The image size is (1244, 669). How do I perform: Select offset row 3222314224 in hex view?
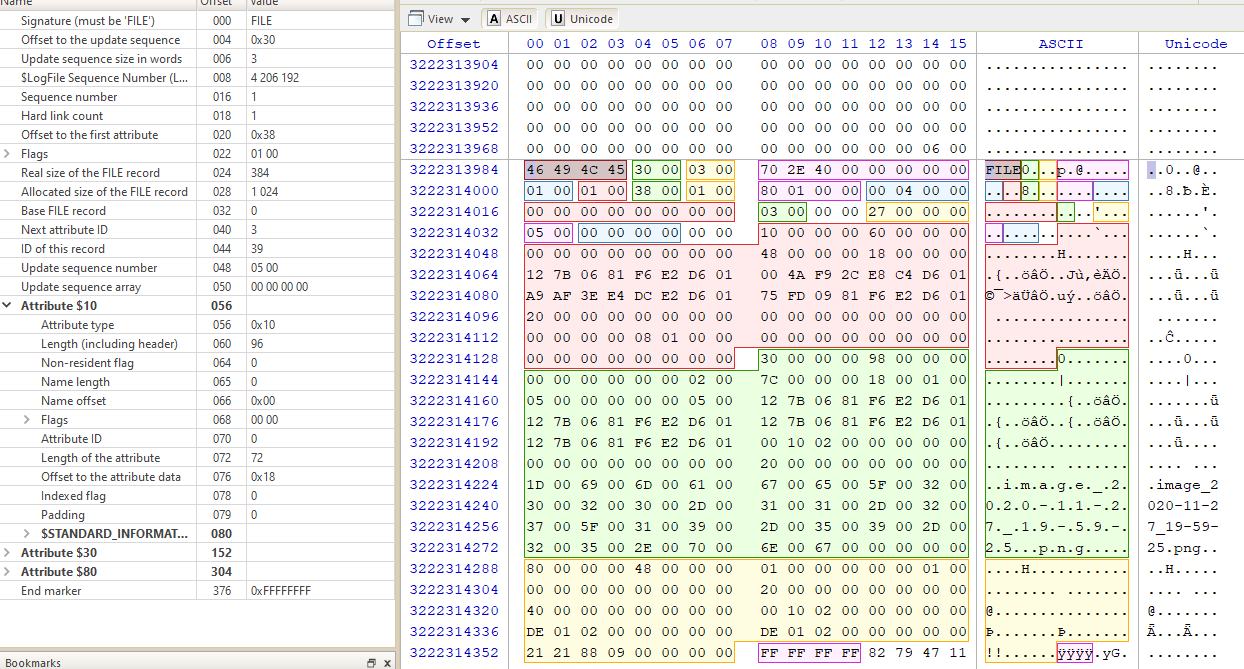pyautogui.click(x=453, y=486)
